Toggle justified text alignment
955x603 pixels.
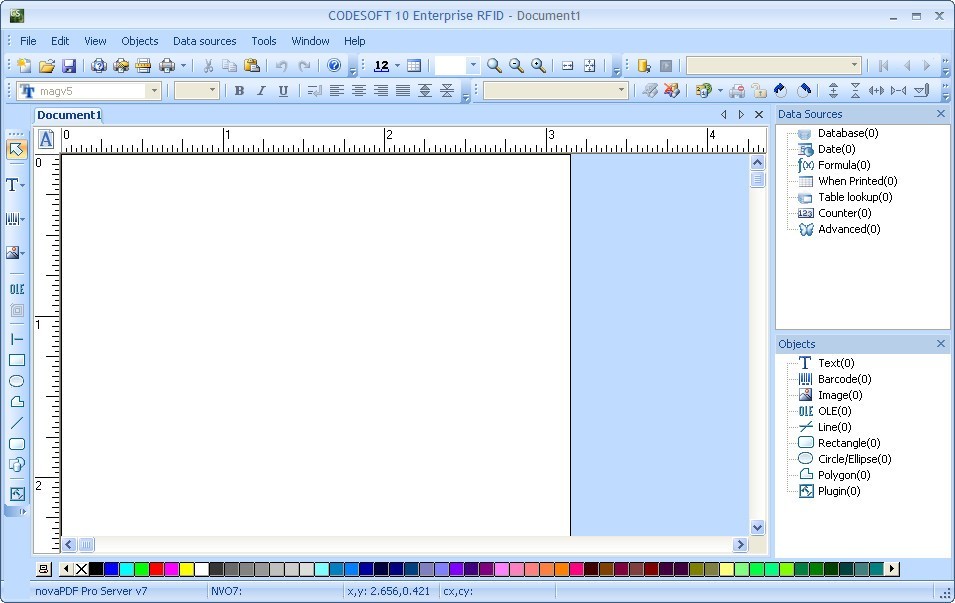403,91
